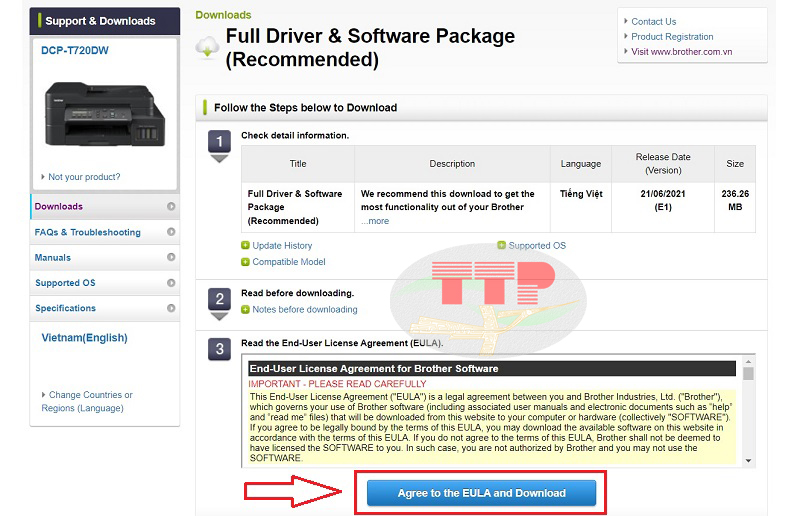This screenshot has height=516, width=800.
Task: Click the Vietnam(English) region label
Action: [x=84, y=338]
